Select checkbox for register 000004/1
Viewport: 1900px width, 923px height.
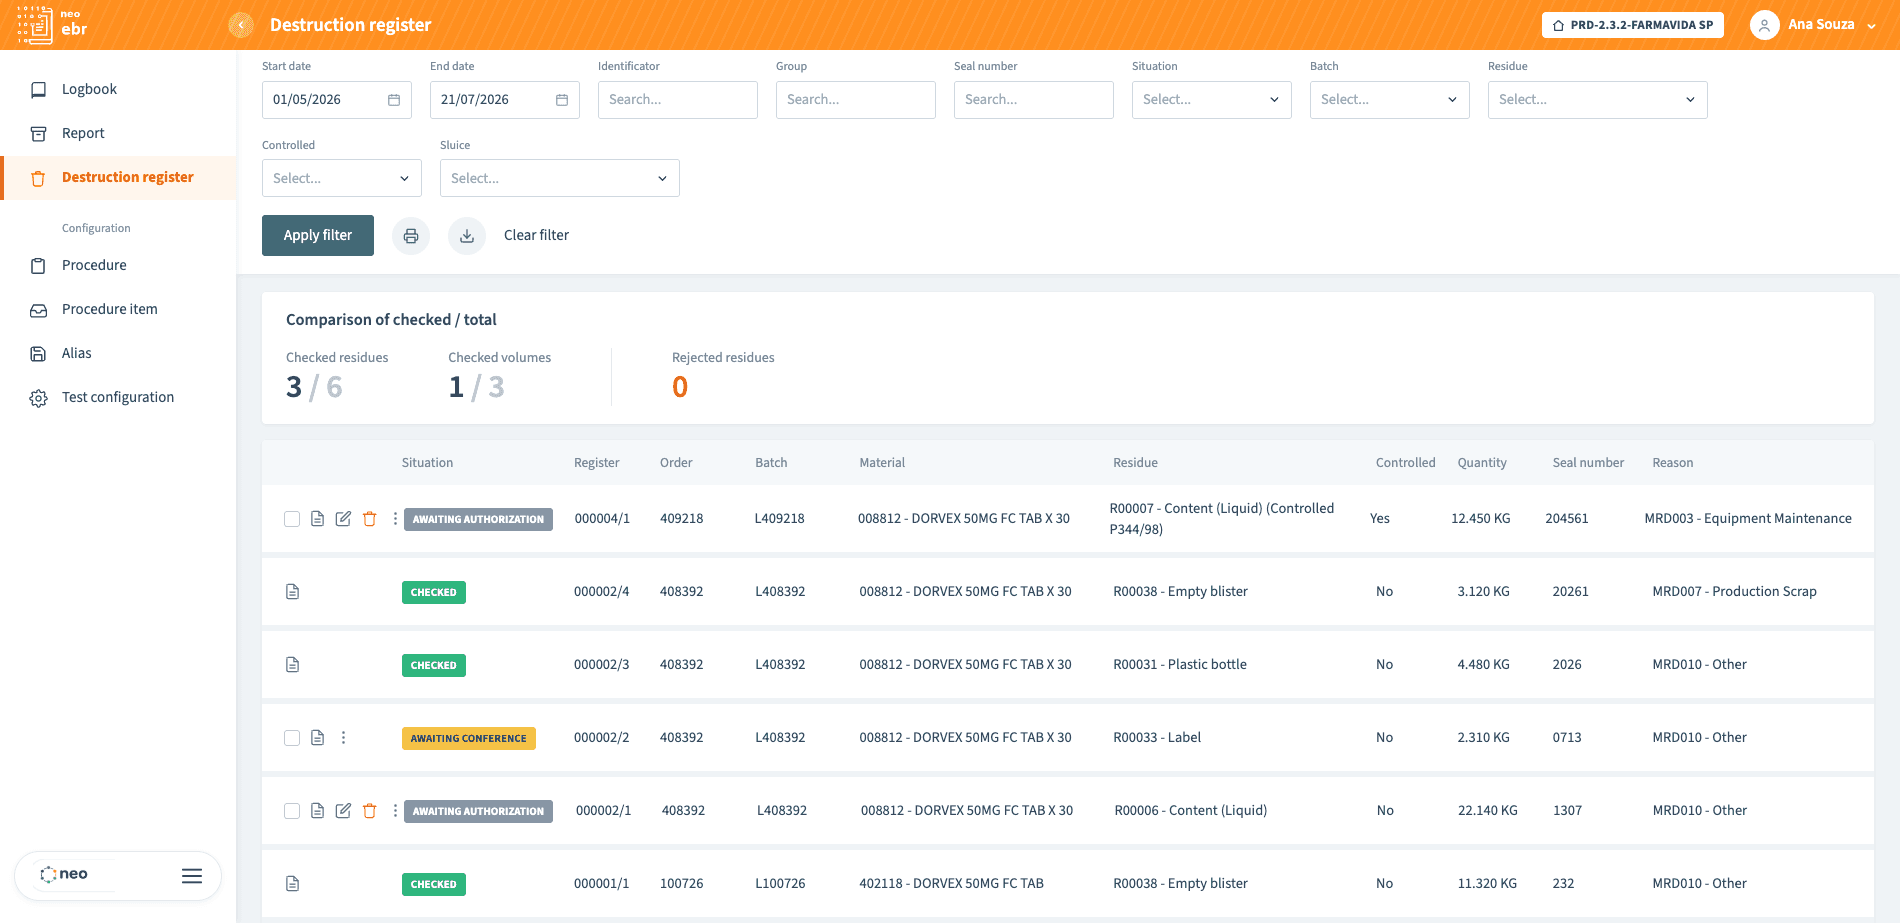coord(292,519)
